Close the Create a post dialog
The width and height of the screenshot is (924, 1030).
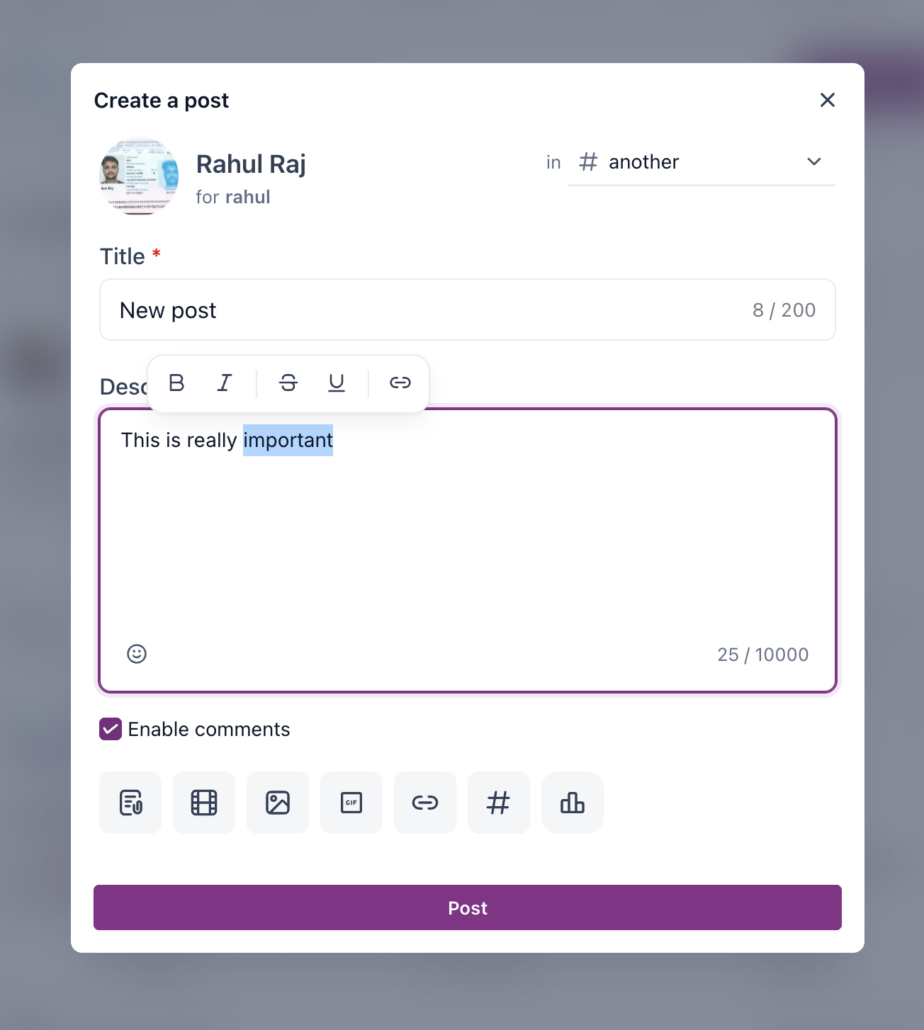(827, 100)
